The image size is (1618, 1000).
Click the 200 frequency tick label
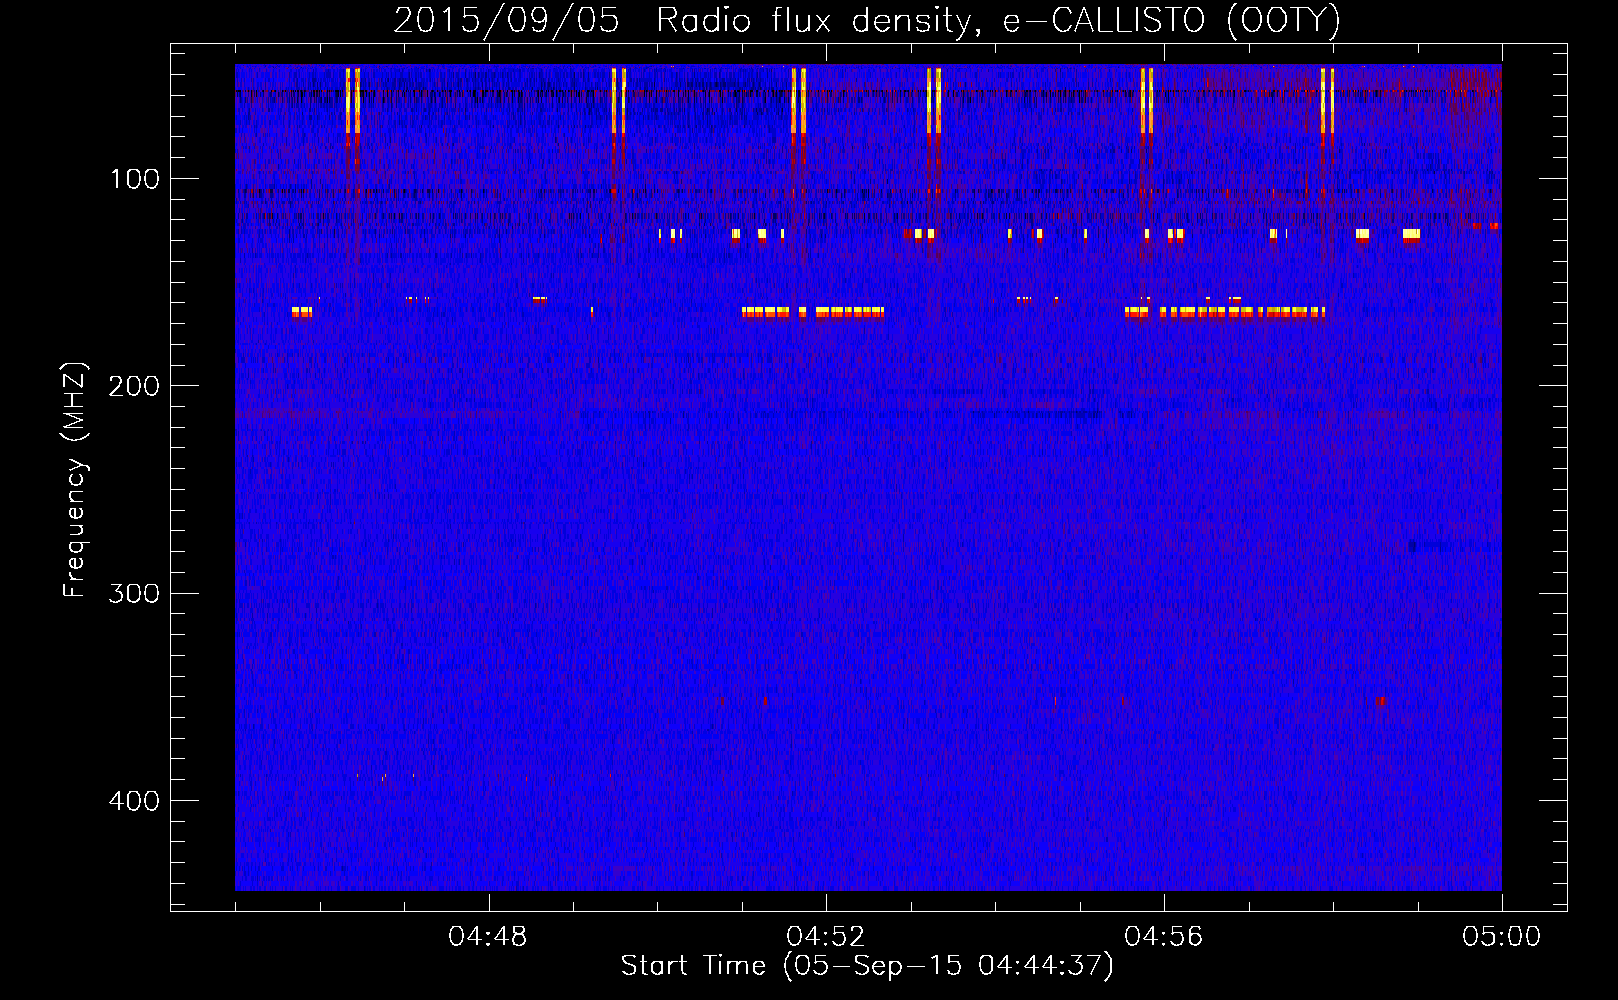pyautogui.click(x=134, y=386)
